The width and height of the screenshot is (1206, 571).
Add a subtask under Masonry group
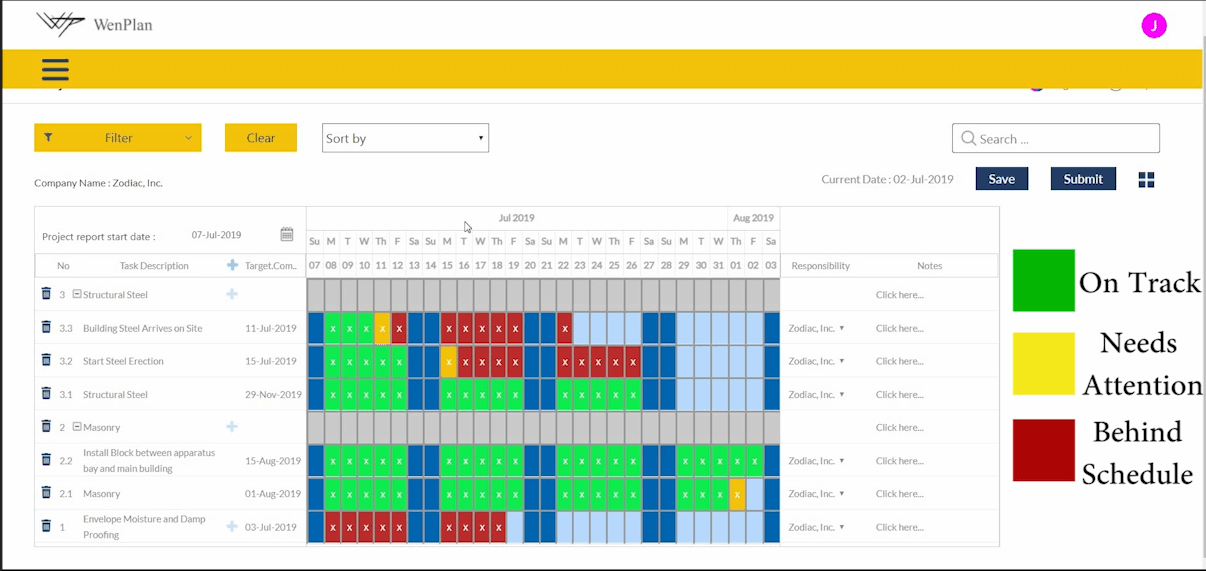pos(232,427)
